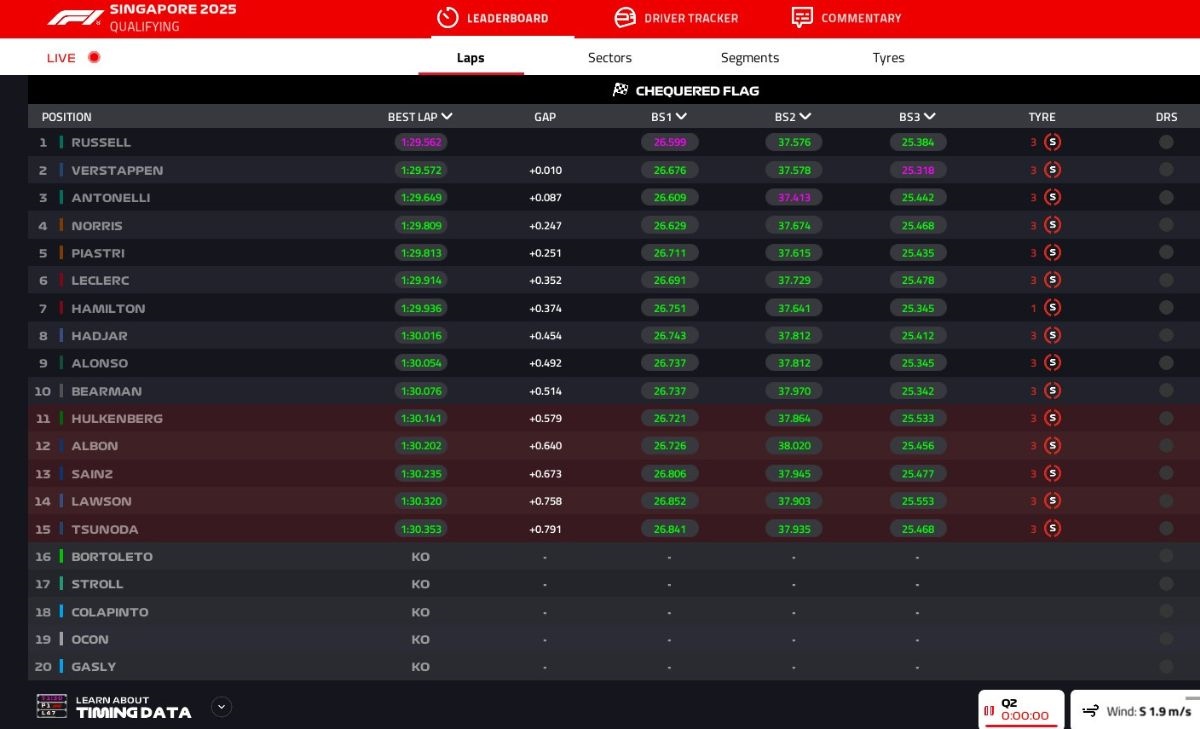Expand the Learn About Timing Data chevron
1200x729 pixels.
[x=222, y=707]
